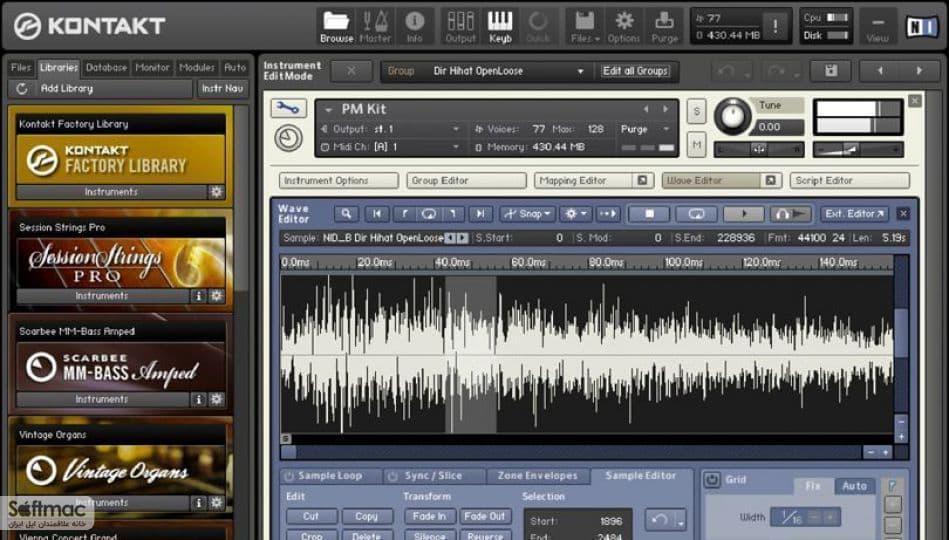Open Scarbee MM-Bass Amped gear settings

tap(216, 400)
